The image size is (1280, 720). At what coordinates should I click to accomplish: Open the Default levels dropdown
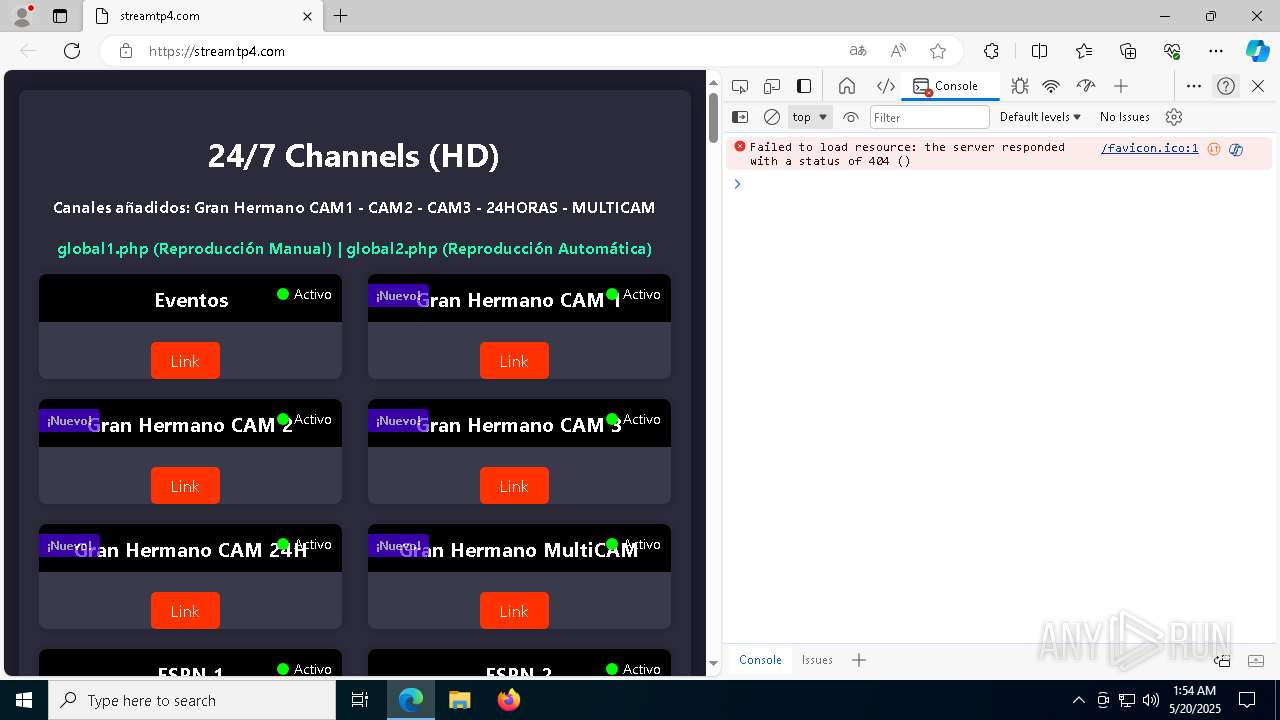[1041, 117]
